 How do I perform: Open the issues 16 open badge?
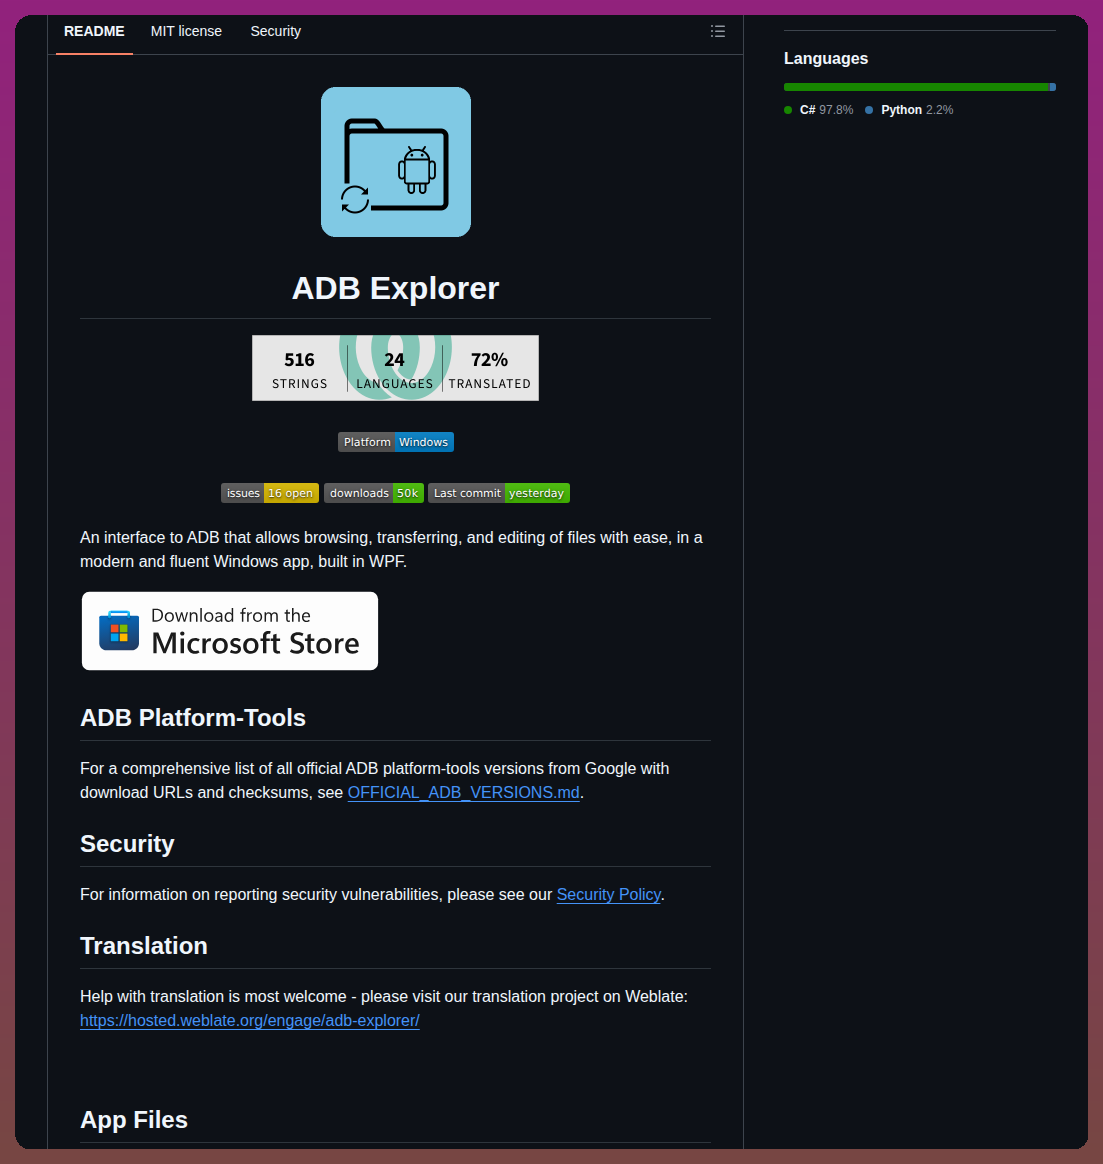point(270,493)
